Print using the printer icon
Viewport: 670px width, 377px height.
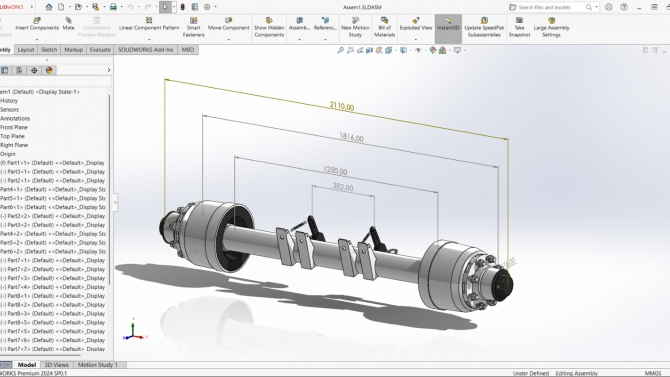113,7
